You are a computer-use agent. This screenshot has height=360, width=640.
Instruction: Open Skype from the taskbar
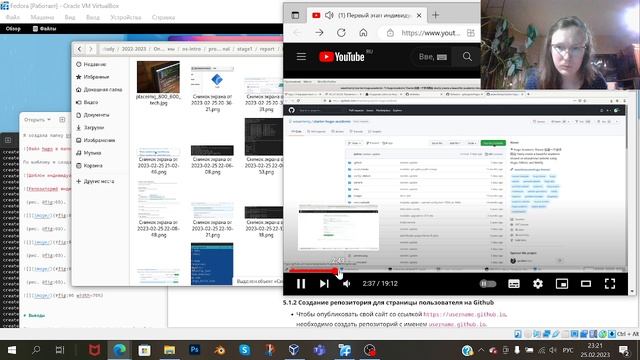tap(244, 350)
